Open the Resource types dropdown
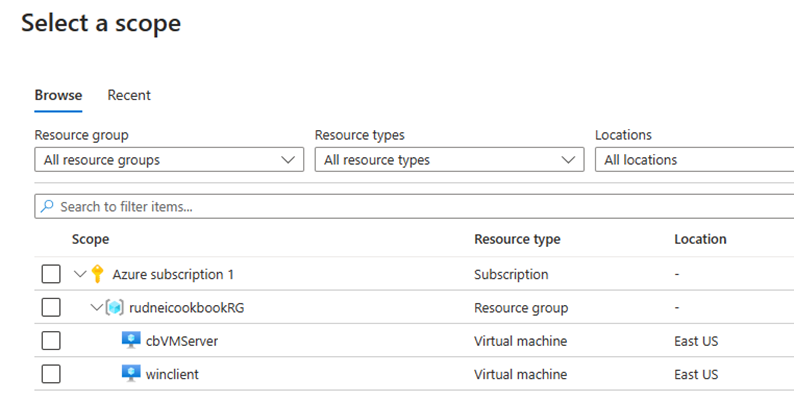 click(448, 160)
